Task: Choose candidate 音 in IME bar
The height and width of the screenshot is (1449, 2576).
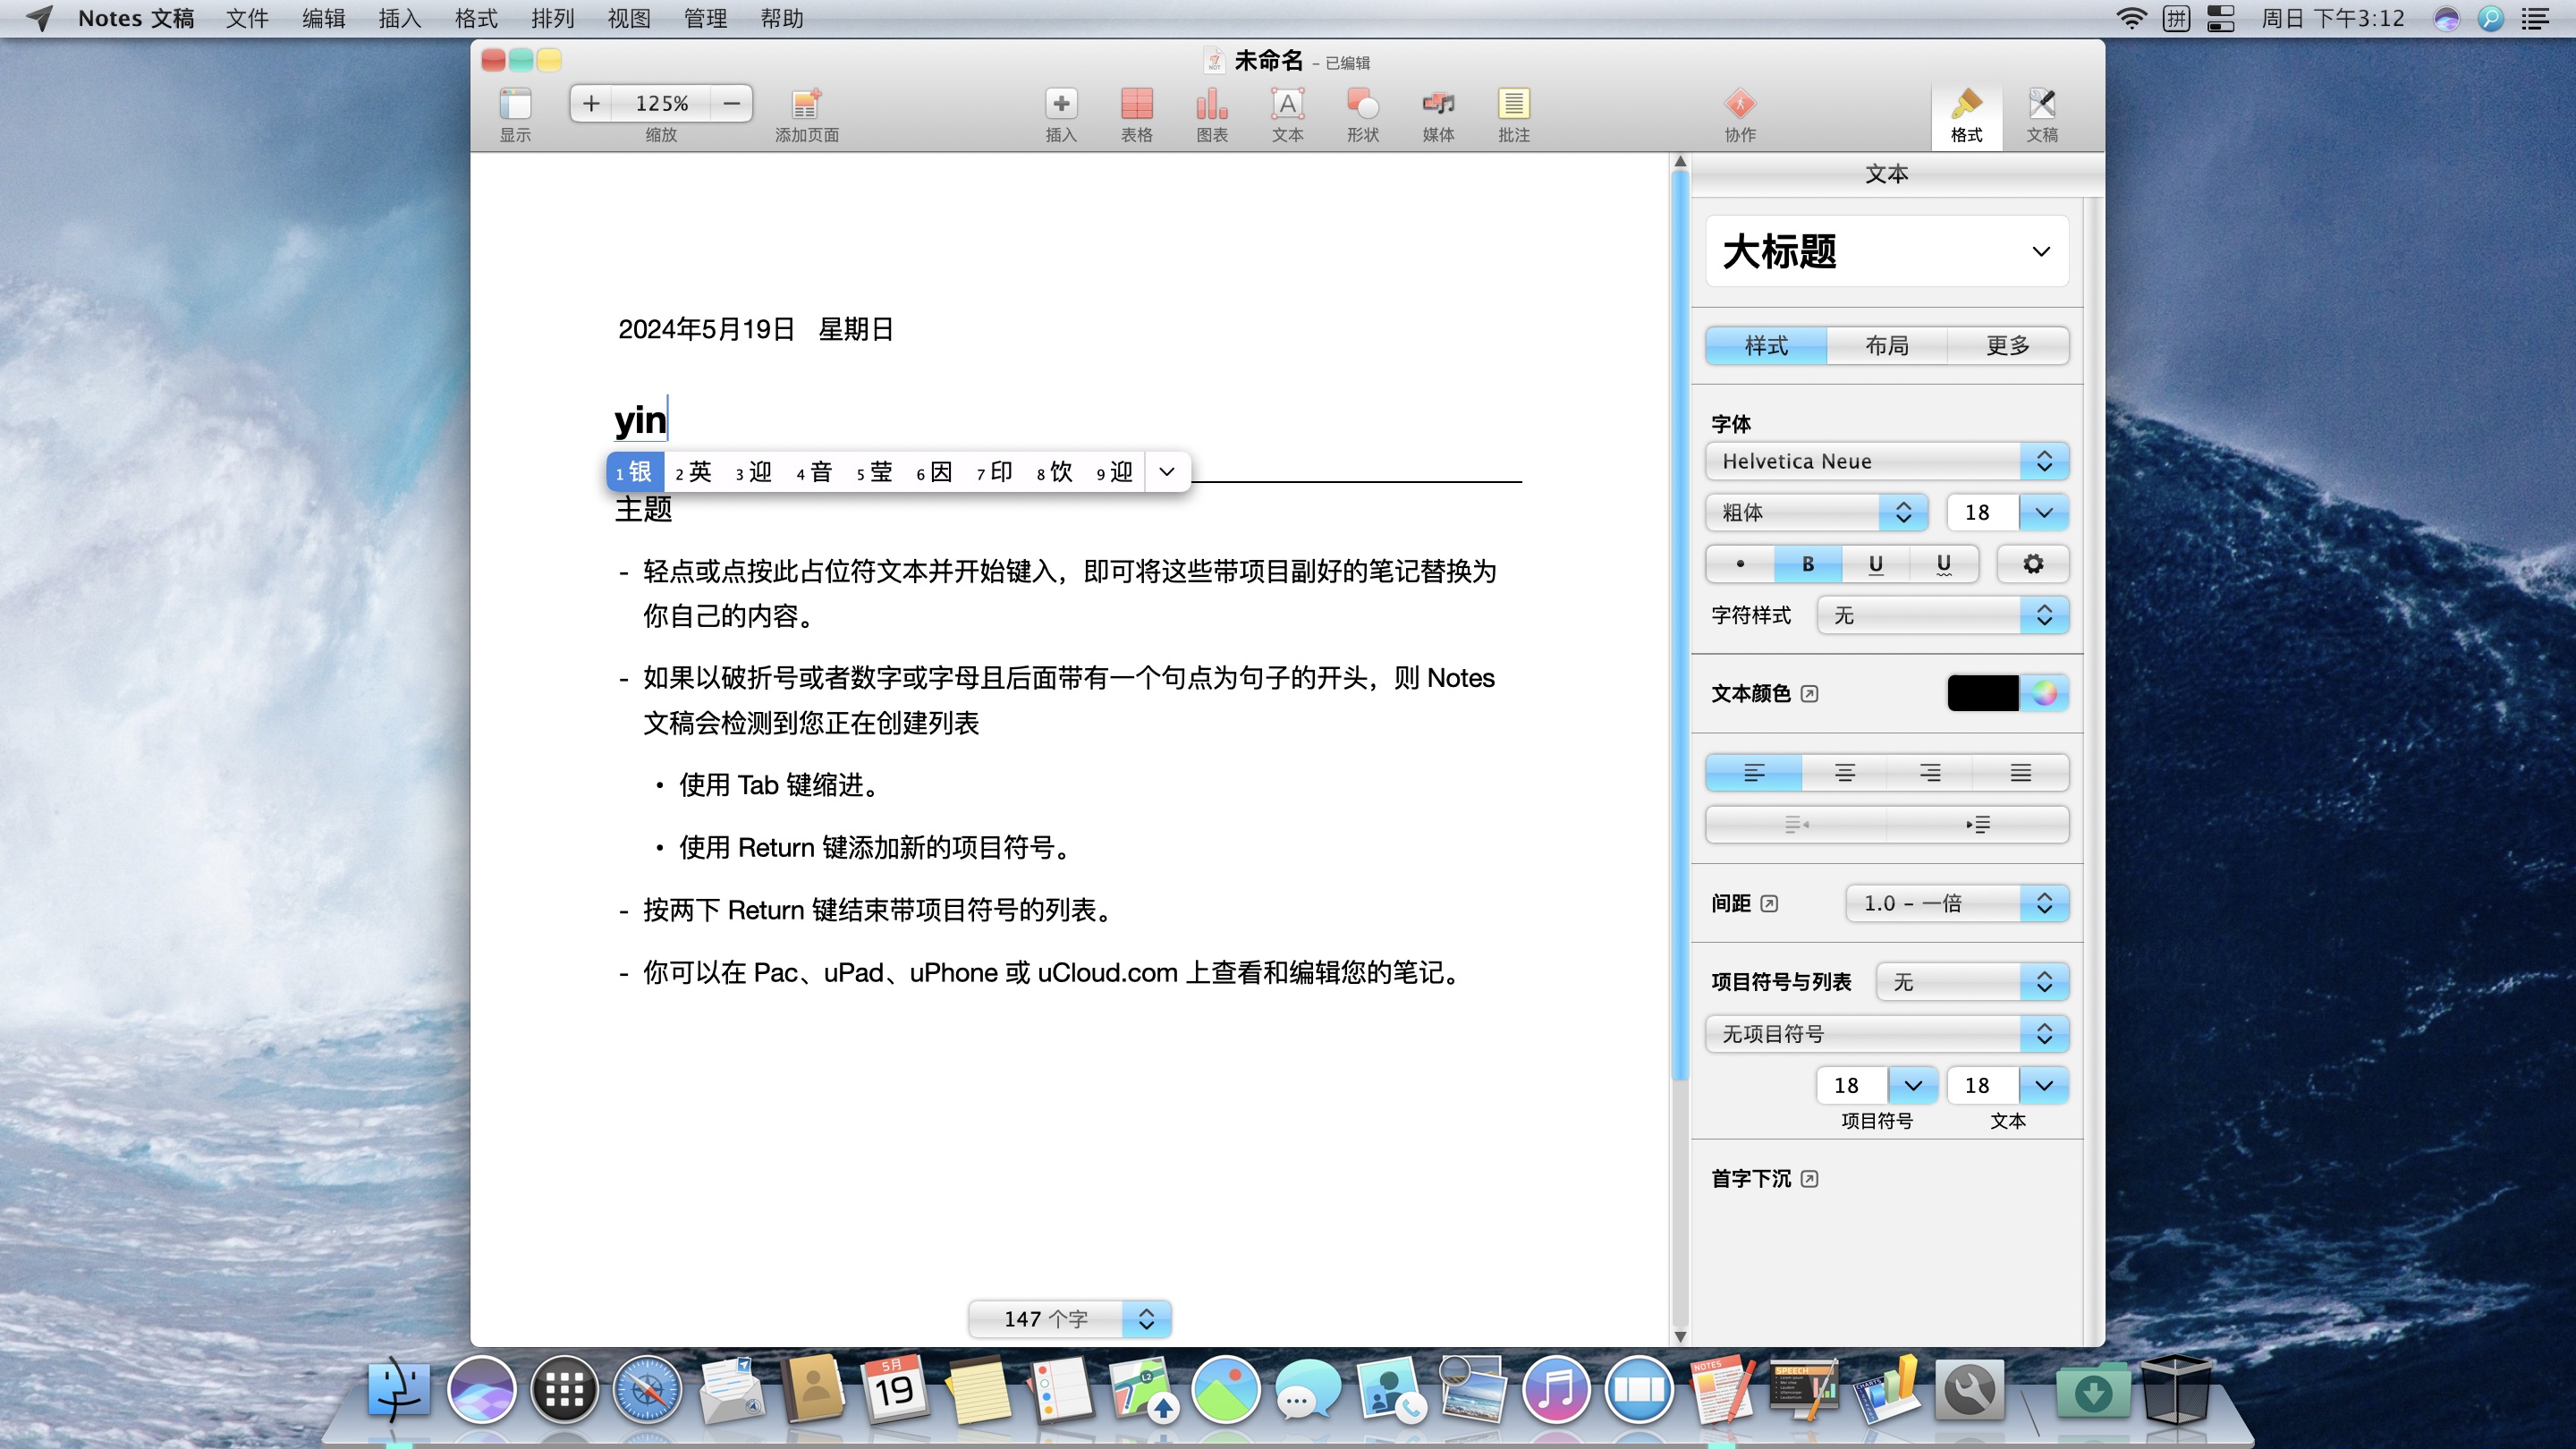Action: [x=814, y=472]
